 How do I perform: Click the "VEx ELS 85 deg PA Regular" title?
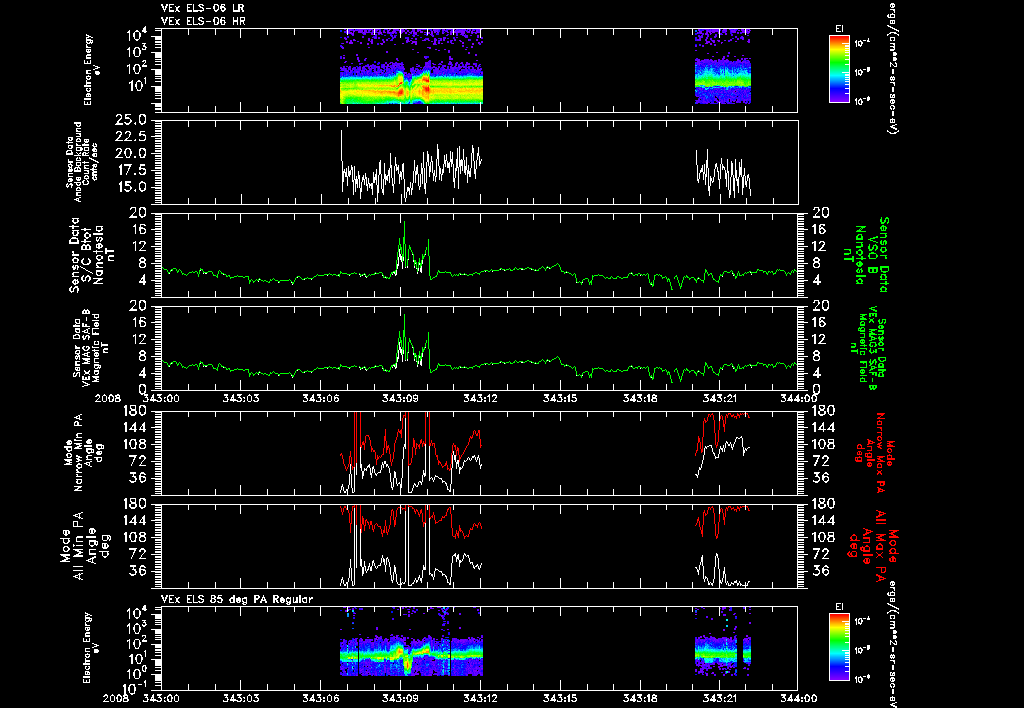point(236,599)
